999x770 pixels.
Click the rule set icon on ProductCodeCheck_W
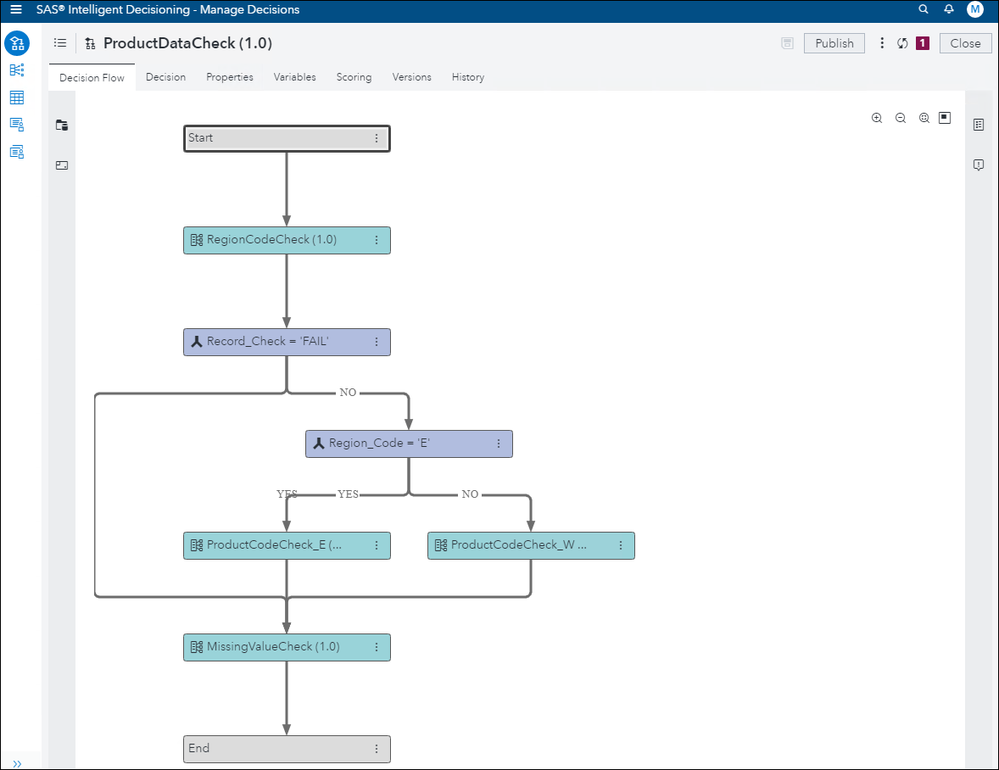[441, 545]
